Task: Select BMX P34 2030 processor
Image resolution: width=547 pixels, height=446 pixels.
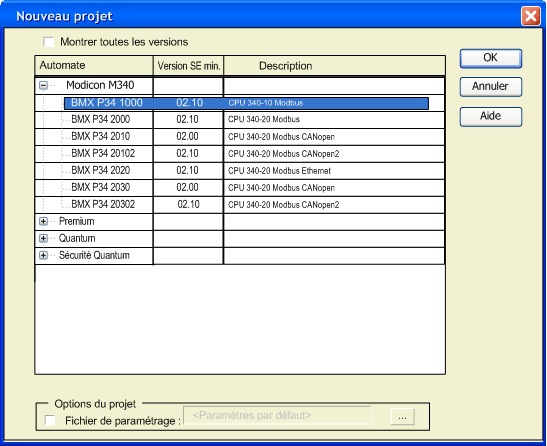Action: (x=240, y=188)
